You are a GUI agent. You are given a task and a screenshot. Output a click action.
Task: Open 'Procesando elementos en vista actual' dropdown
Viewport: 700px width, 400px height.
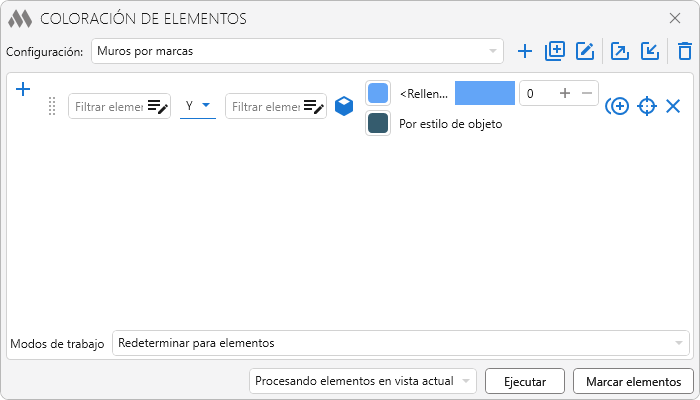pos(363,381)
